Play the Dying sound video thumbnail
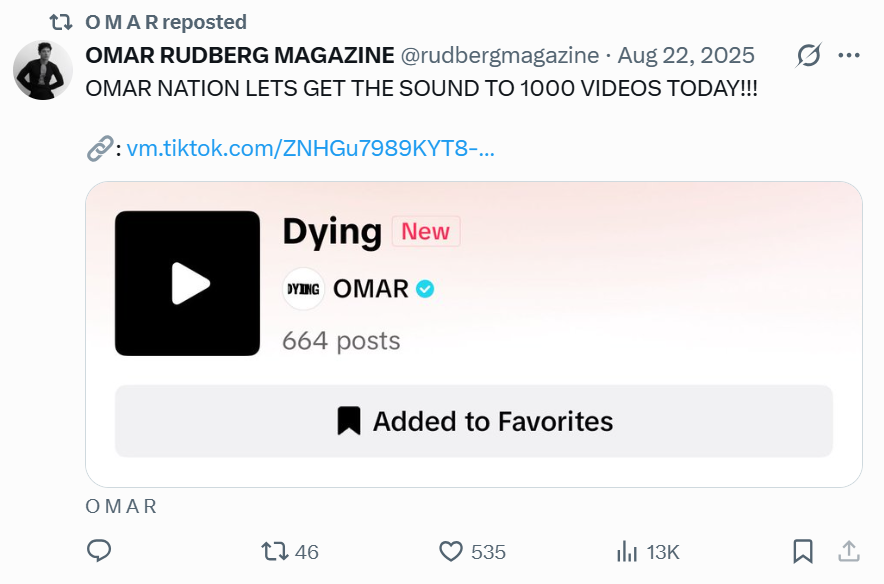 (x=188, y=283)
